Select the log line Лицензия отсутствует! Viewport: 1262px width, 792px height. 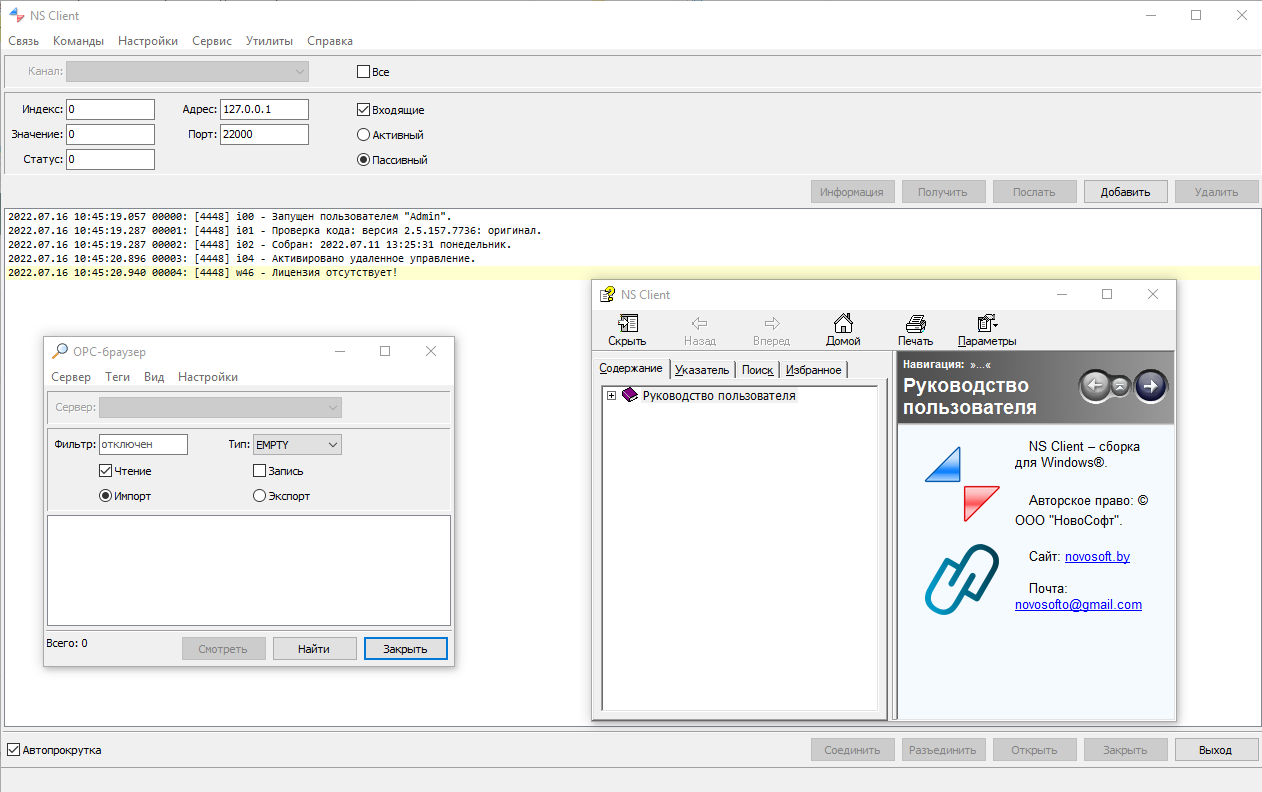(631, 273)
